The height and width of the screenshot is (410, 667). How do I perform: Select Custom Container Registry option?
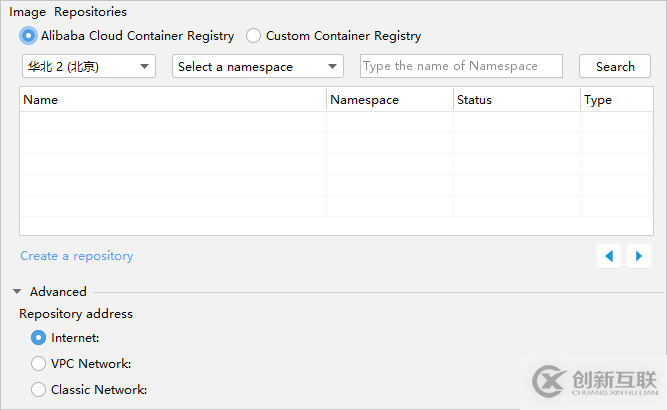(253, 36)
